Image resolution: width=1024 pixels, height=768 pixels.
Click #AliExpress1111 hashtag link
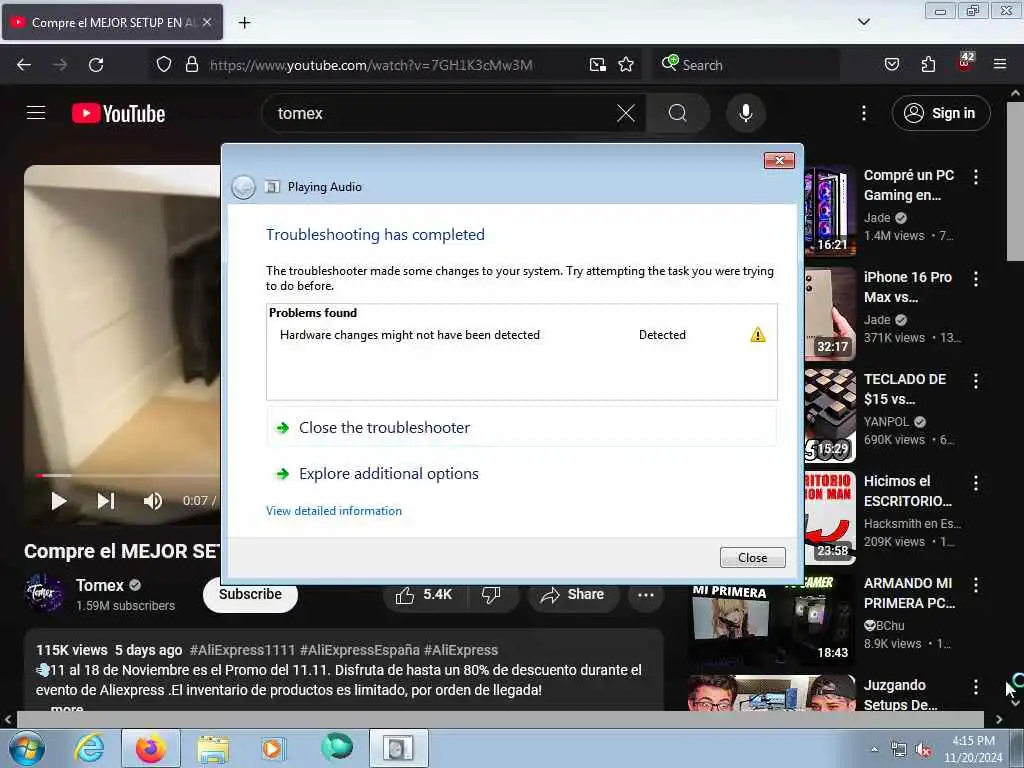point(242,650)
